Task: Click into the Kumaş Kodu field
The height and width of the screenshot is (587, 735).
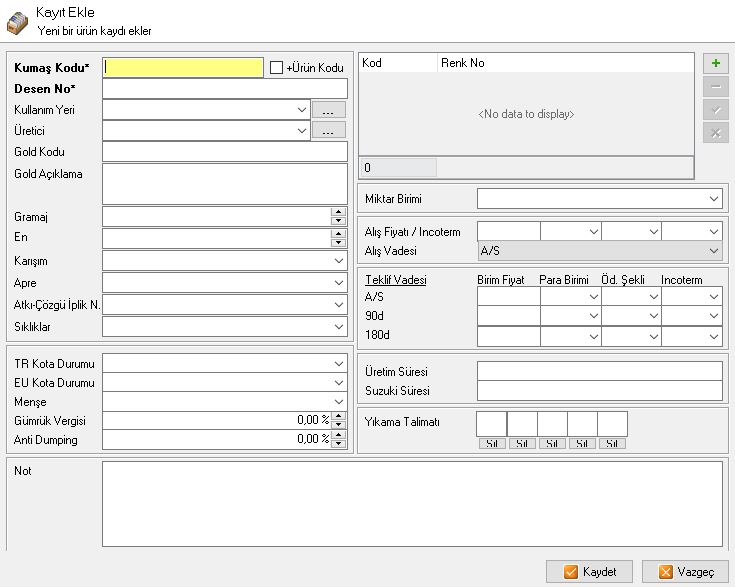Action: tap(183, 67)
